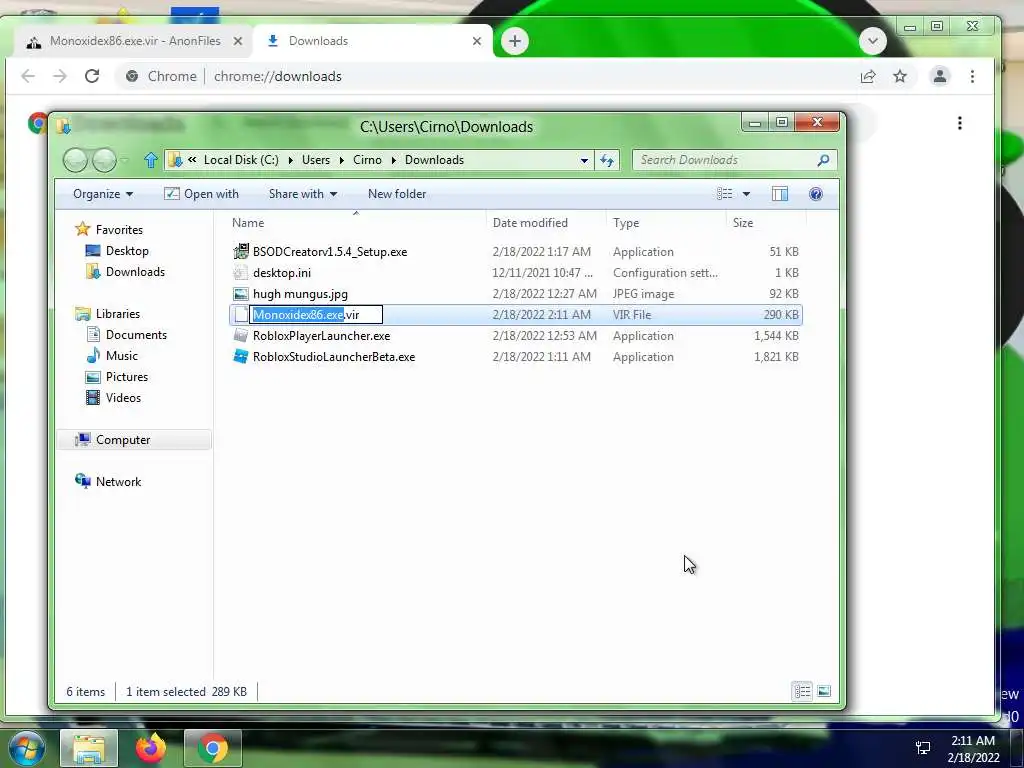The height and width of the screenshot is (768, 1024).
Task: Click Chrome's back navigation arrow
Action: pyautogui.click(x=28, y=76)
